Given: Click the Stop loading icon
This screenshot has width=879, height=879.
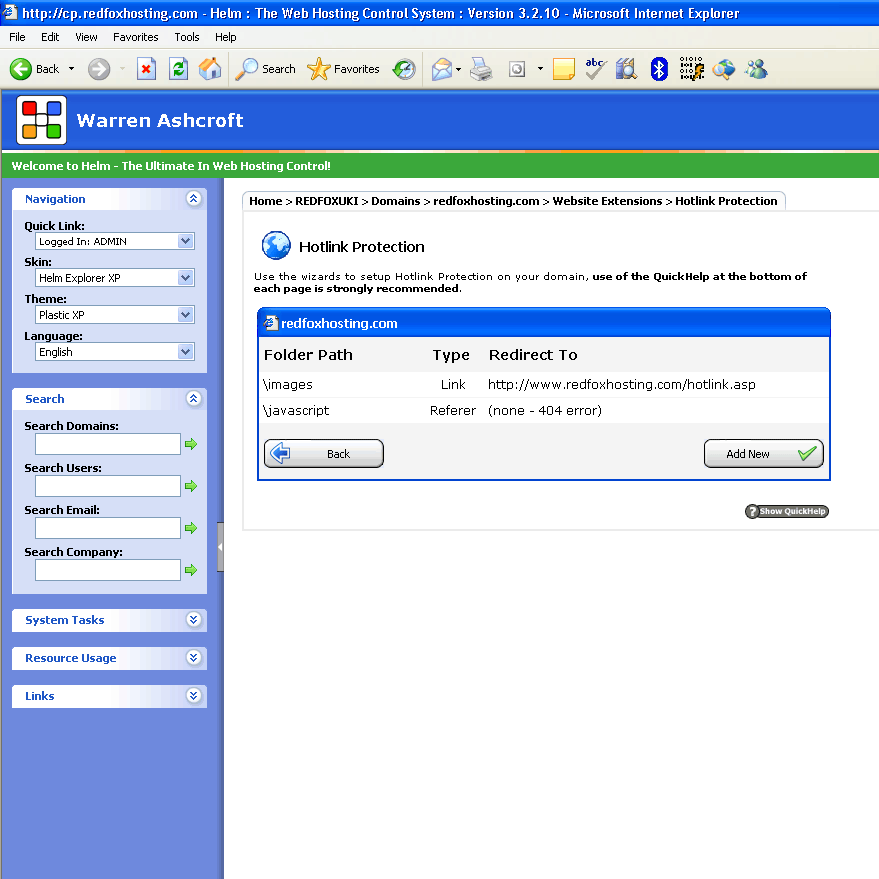Looking at the screenshot, I should 146,70.
